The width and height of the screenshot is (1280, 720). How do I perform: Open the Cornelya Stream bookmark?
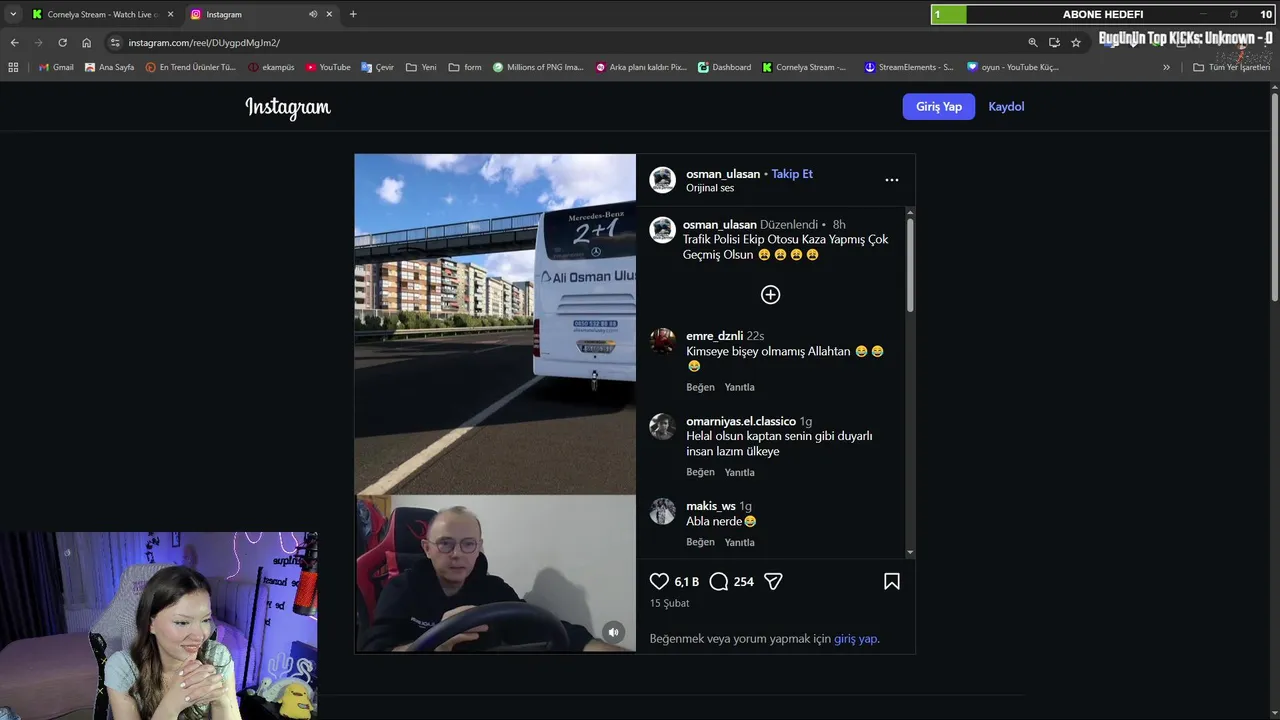pyautogui.click(x=804, y=67)
